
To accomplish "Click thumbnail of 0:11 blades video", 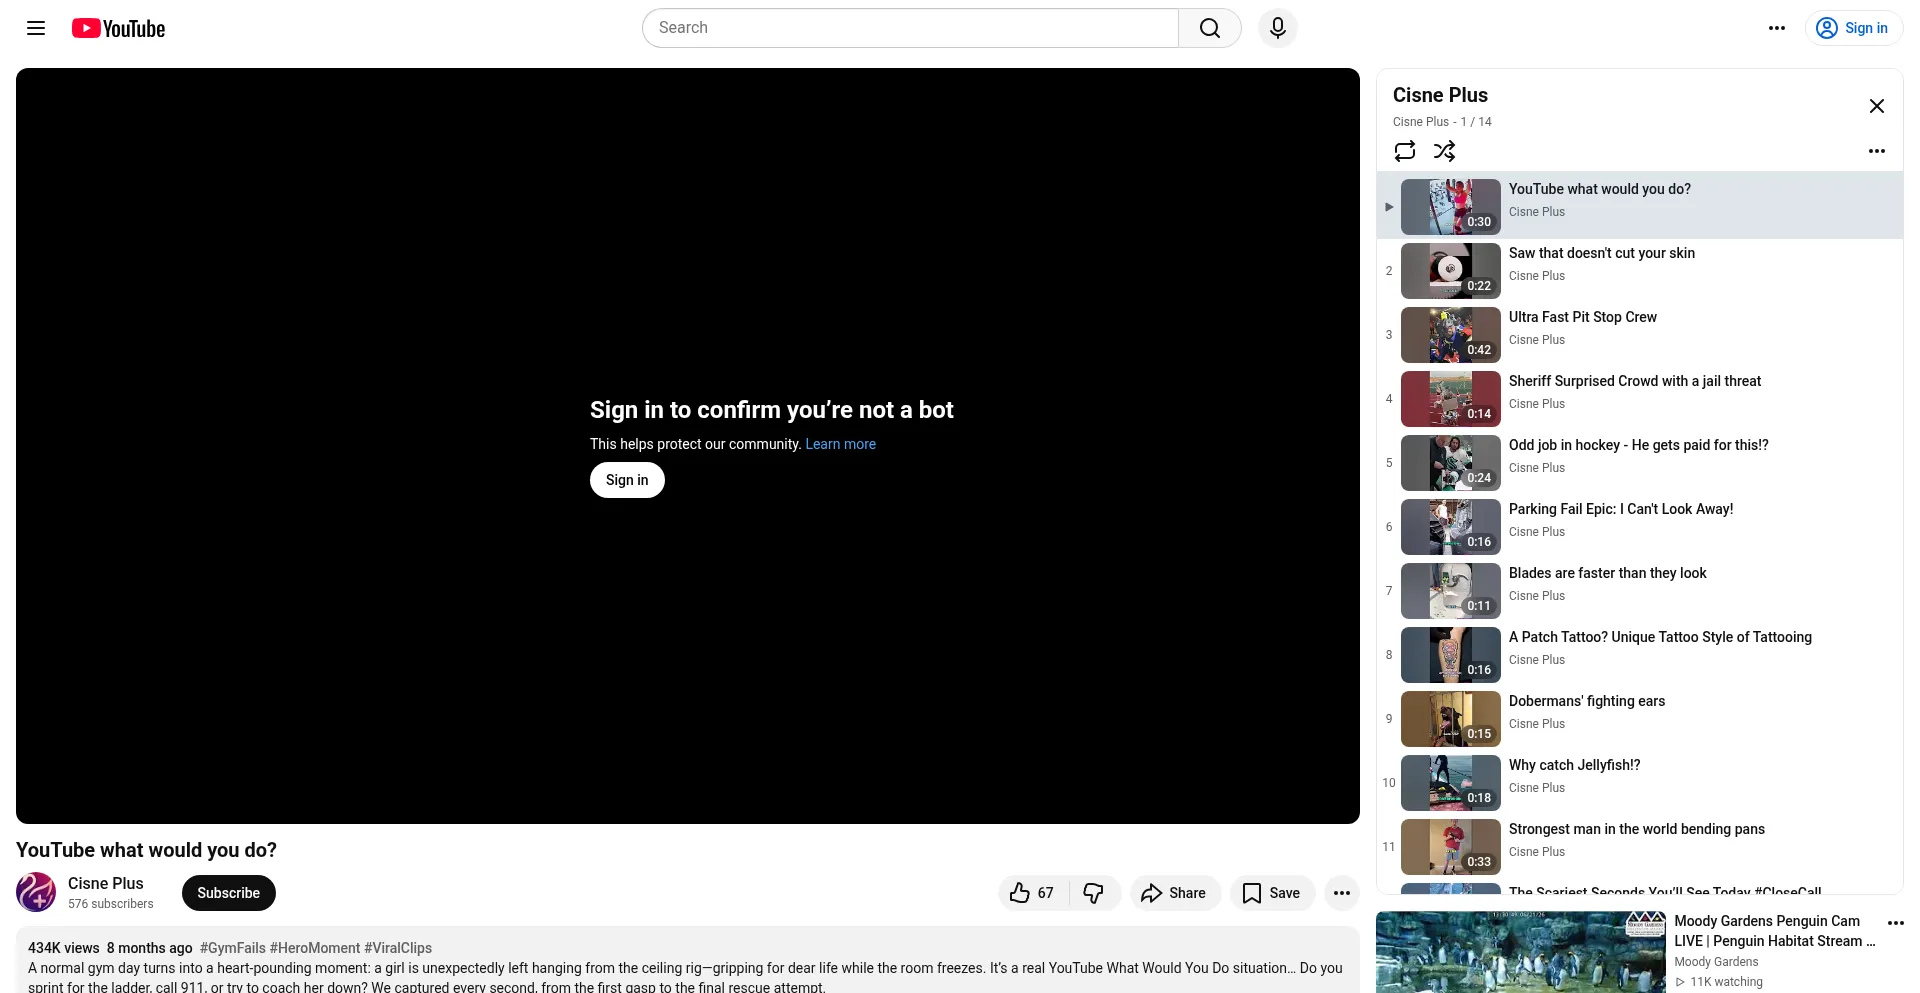I will [x=1450, y=591].
